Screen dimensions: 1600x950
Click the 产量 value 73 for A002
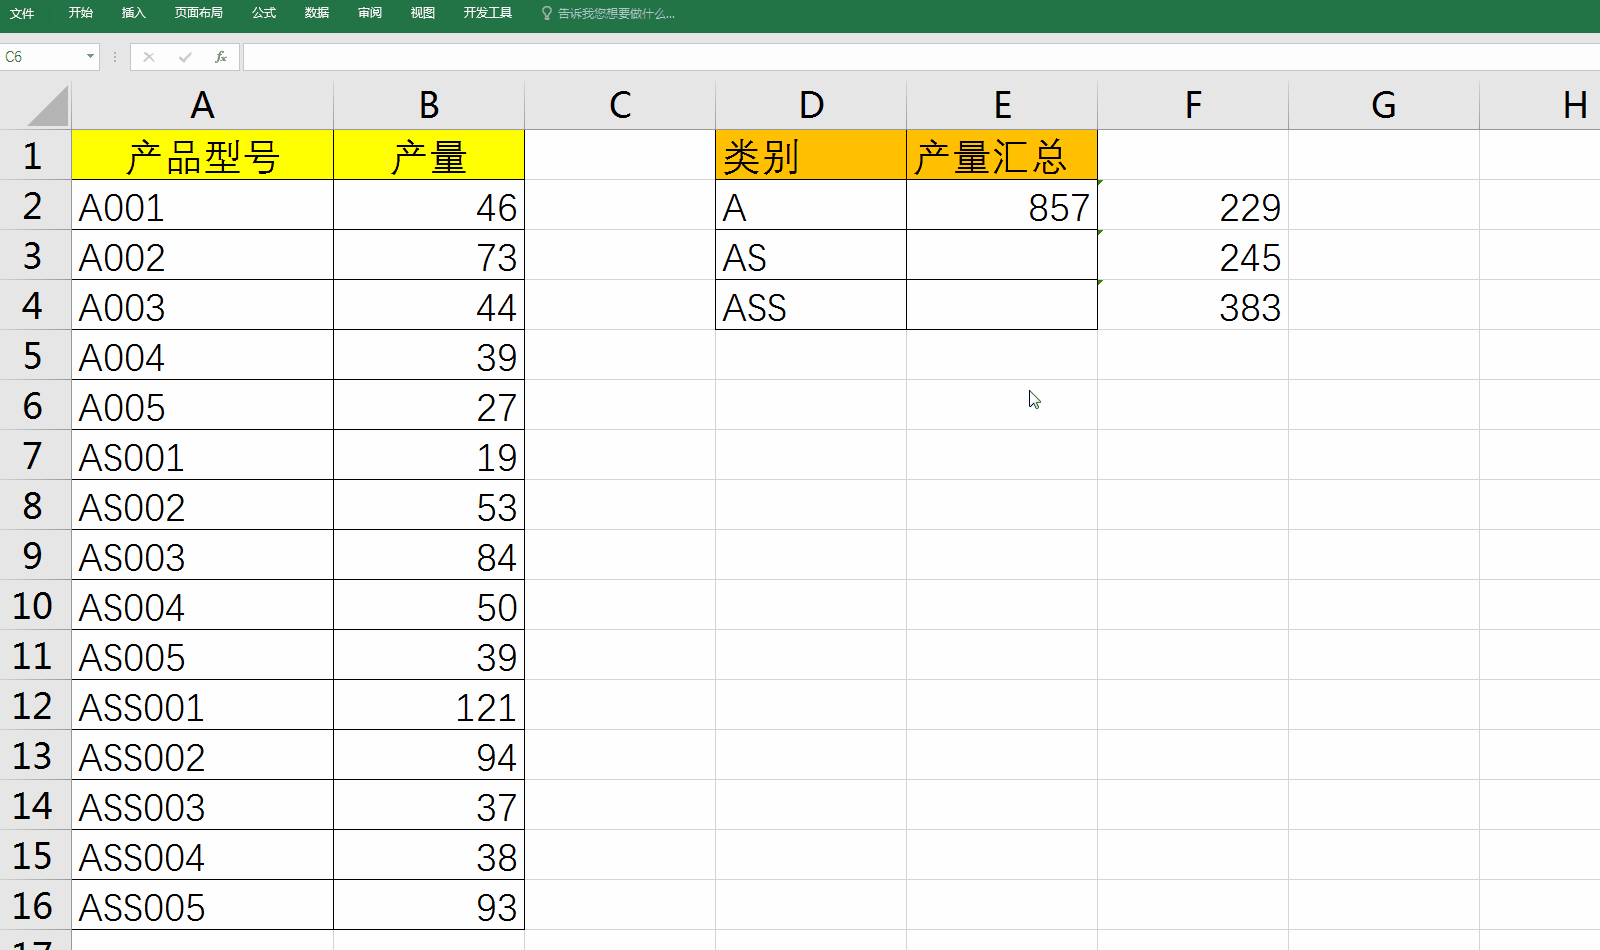(429, 255)
